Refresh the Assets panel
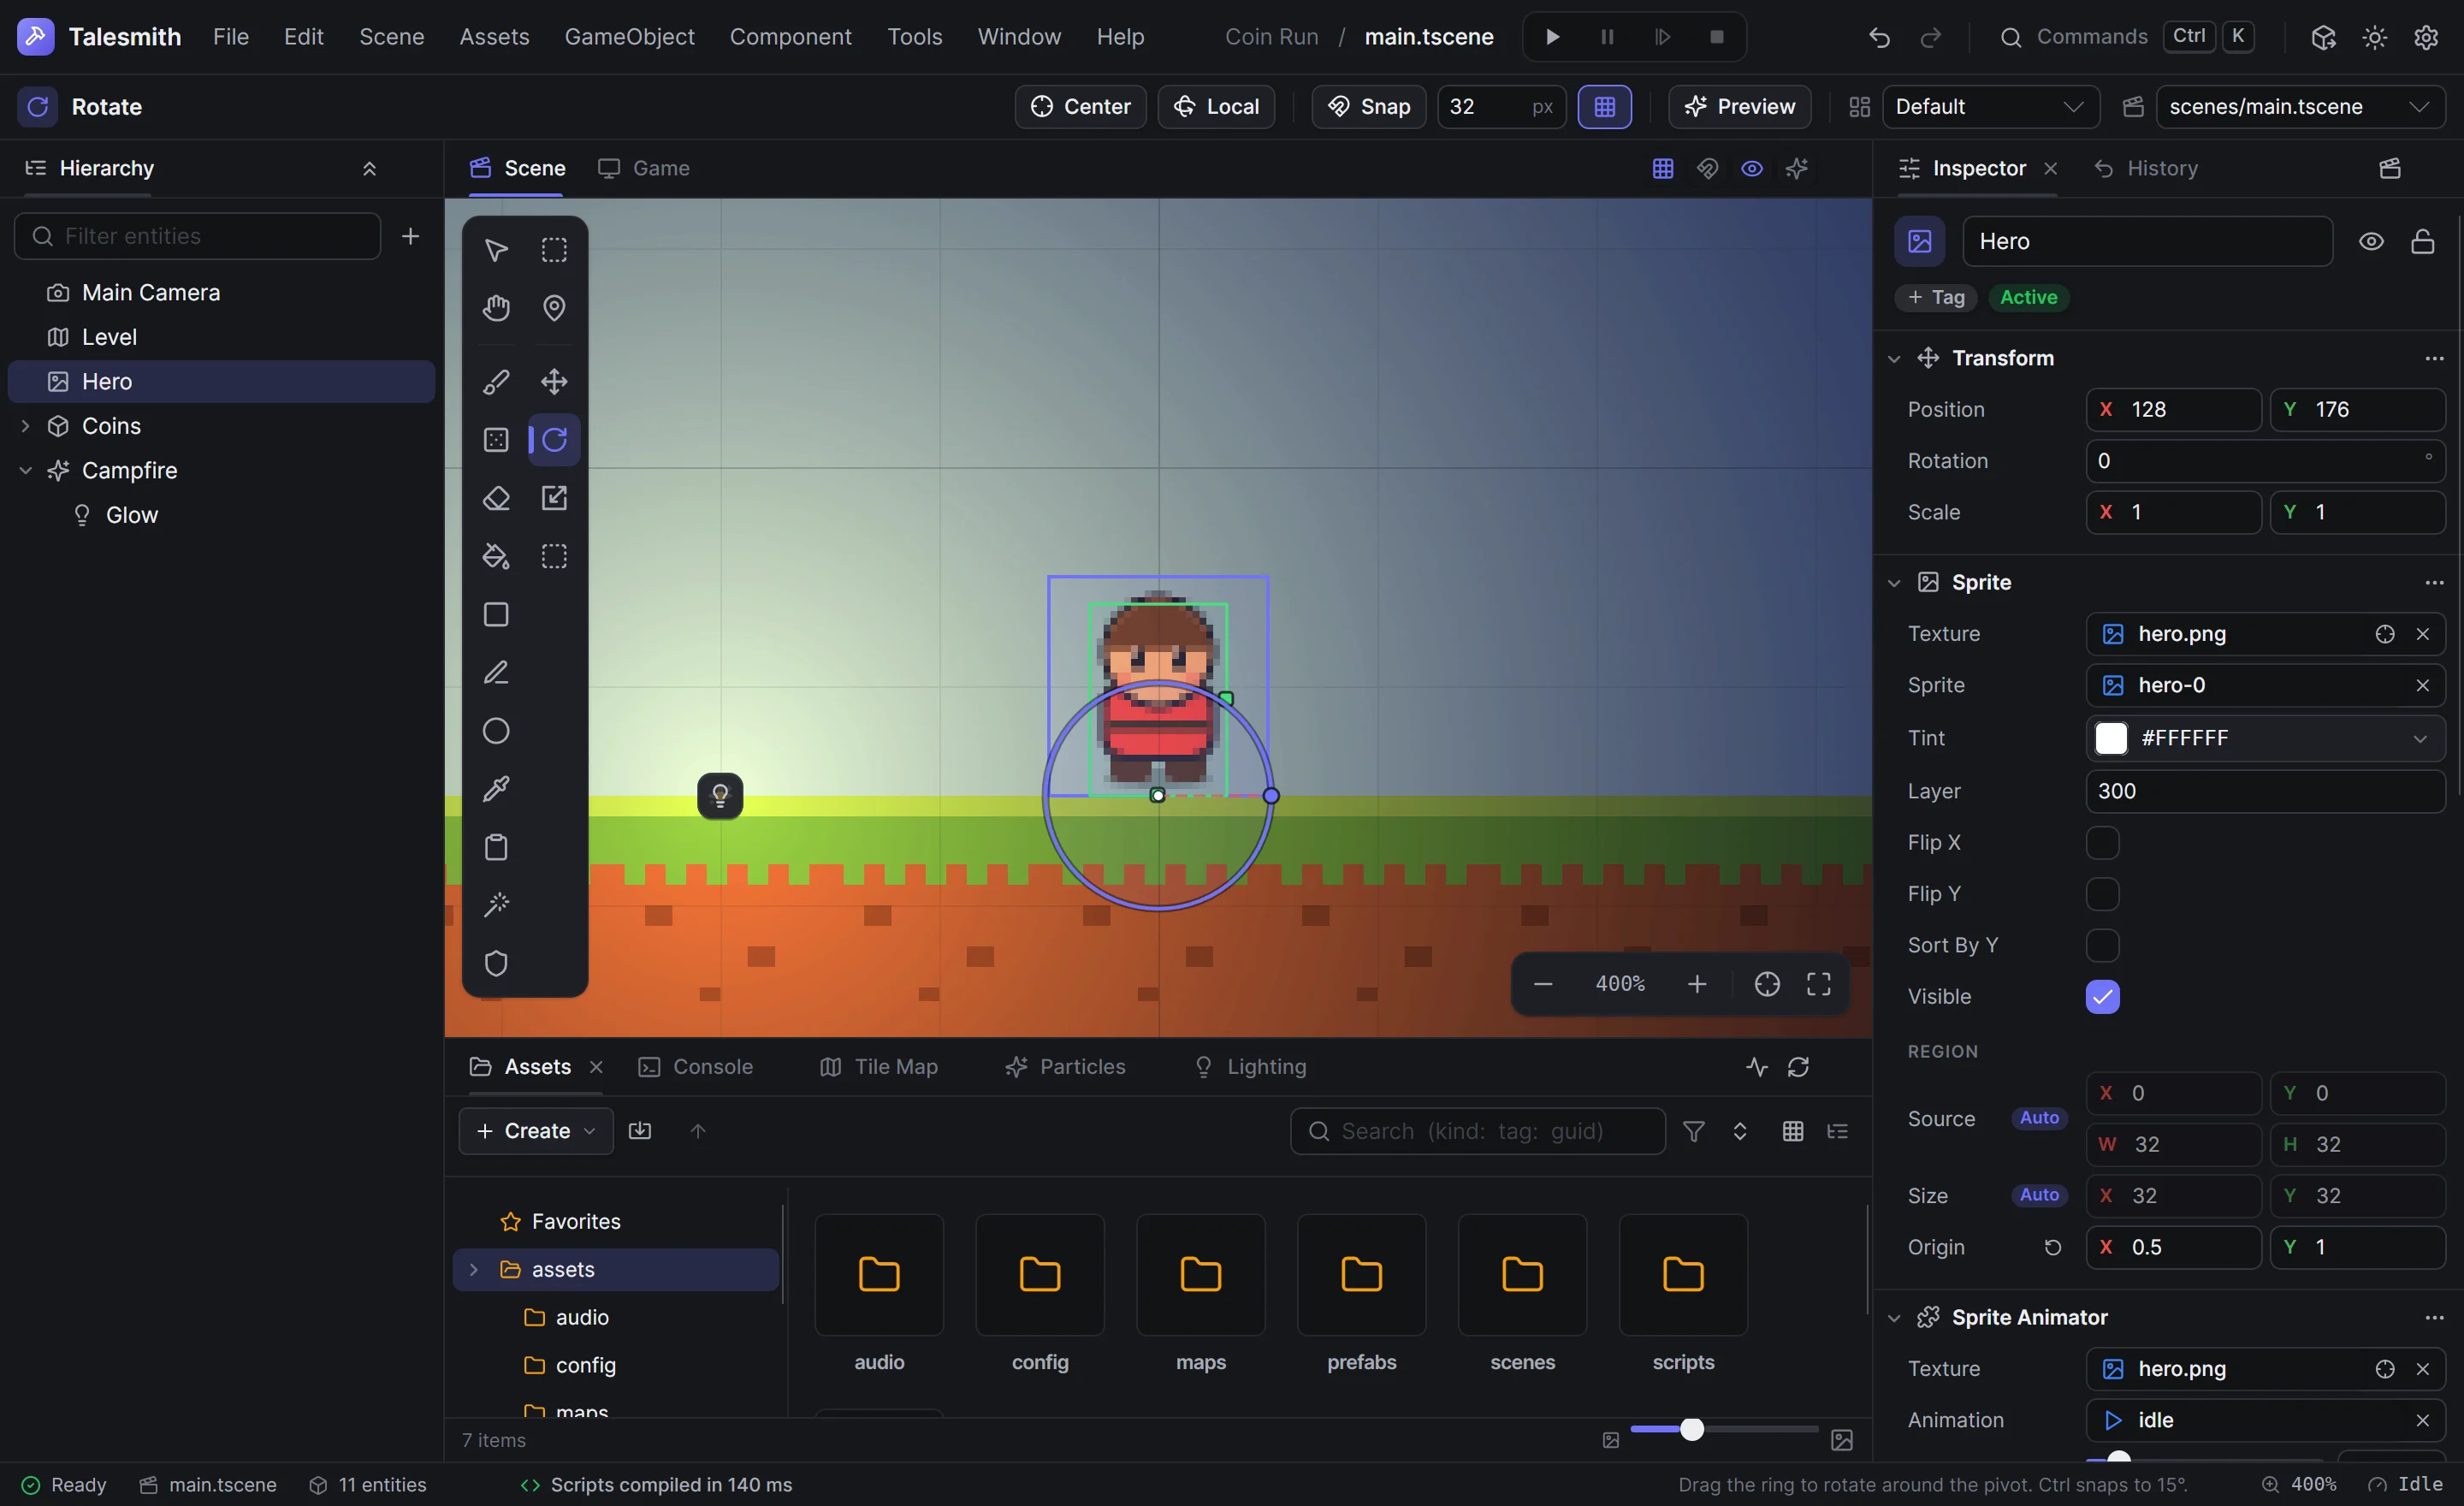 [1798, 1067]
